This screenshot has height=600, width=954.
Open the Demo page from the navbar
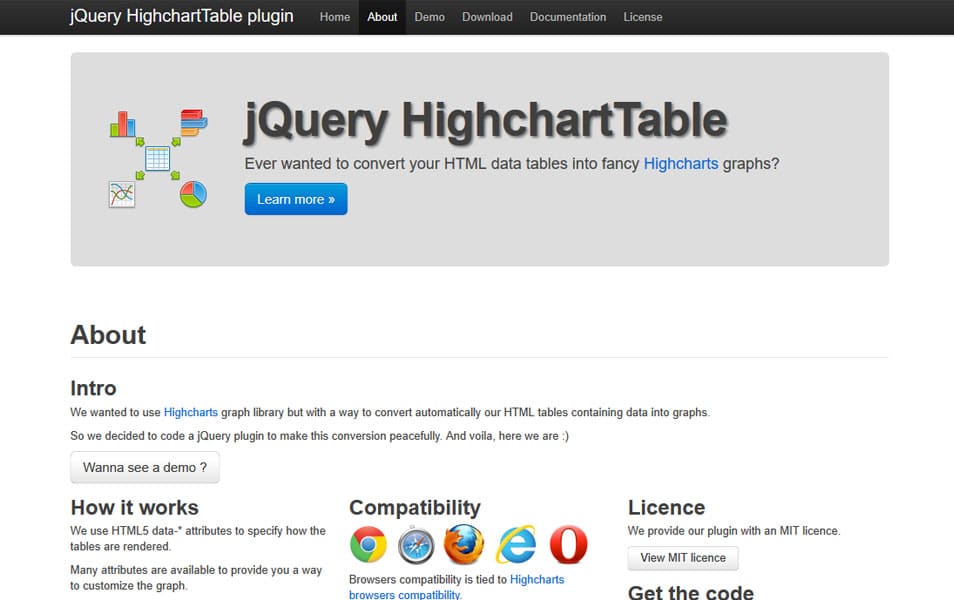point(429,17)
